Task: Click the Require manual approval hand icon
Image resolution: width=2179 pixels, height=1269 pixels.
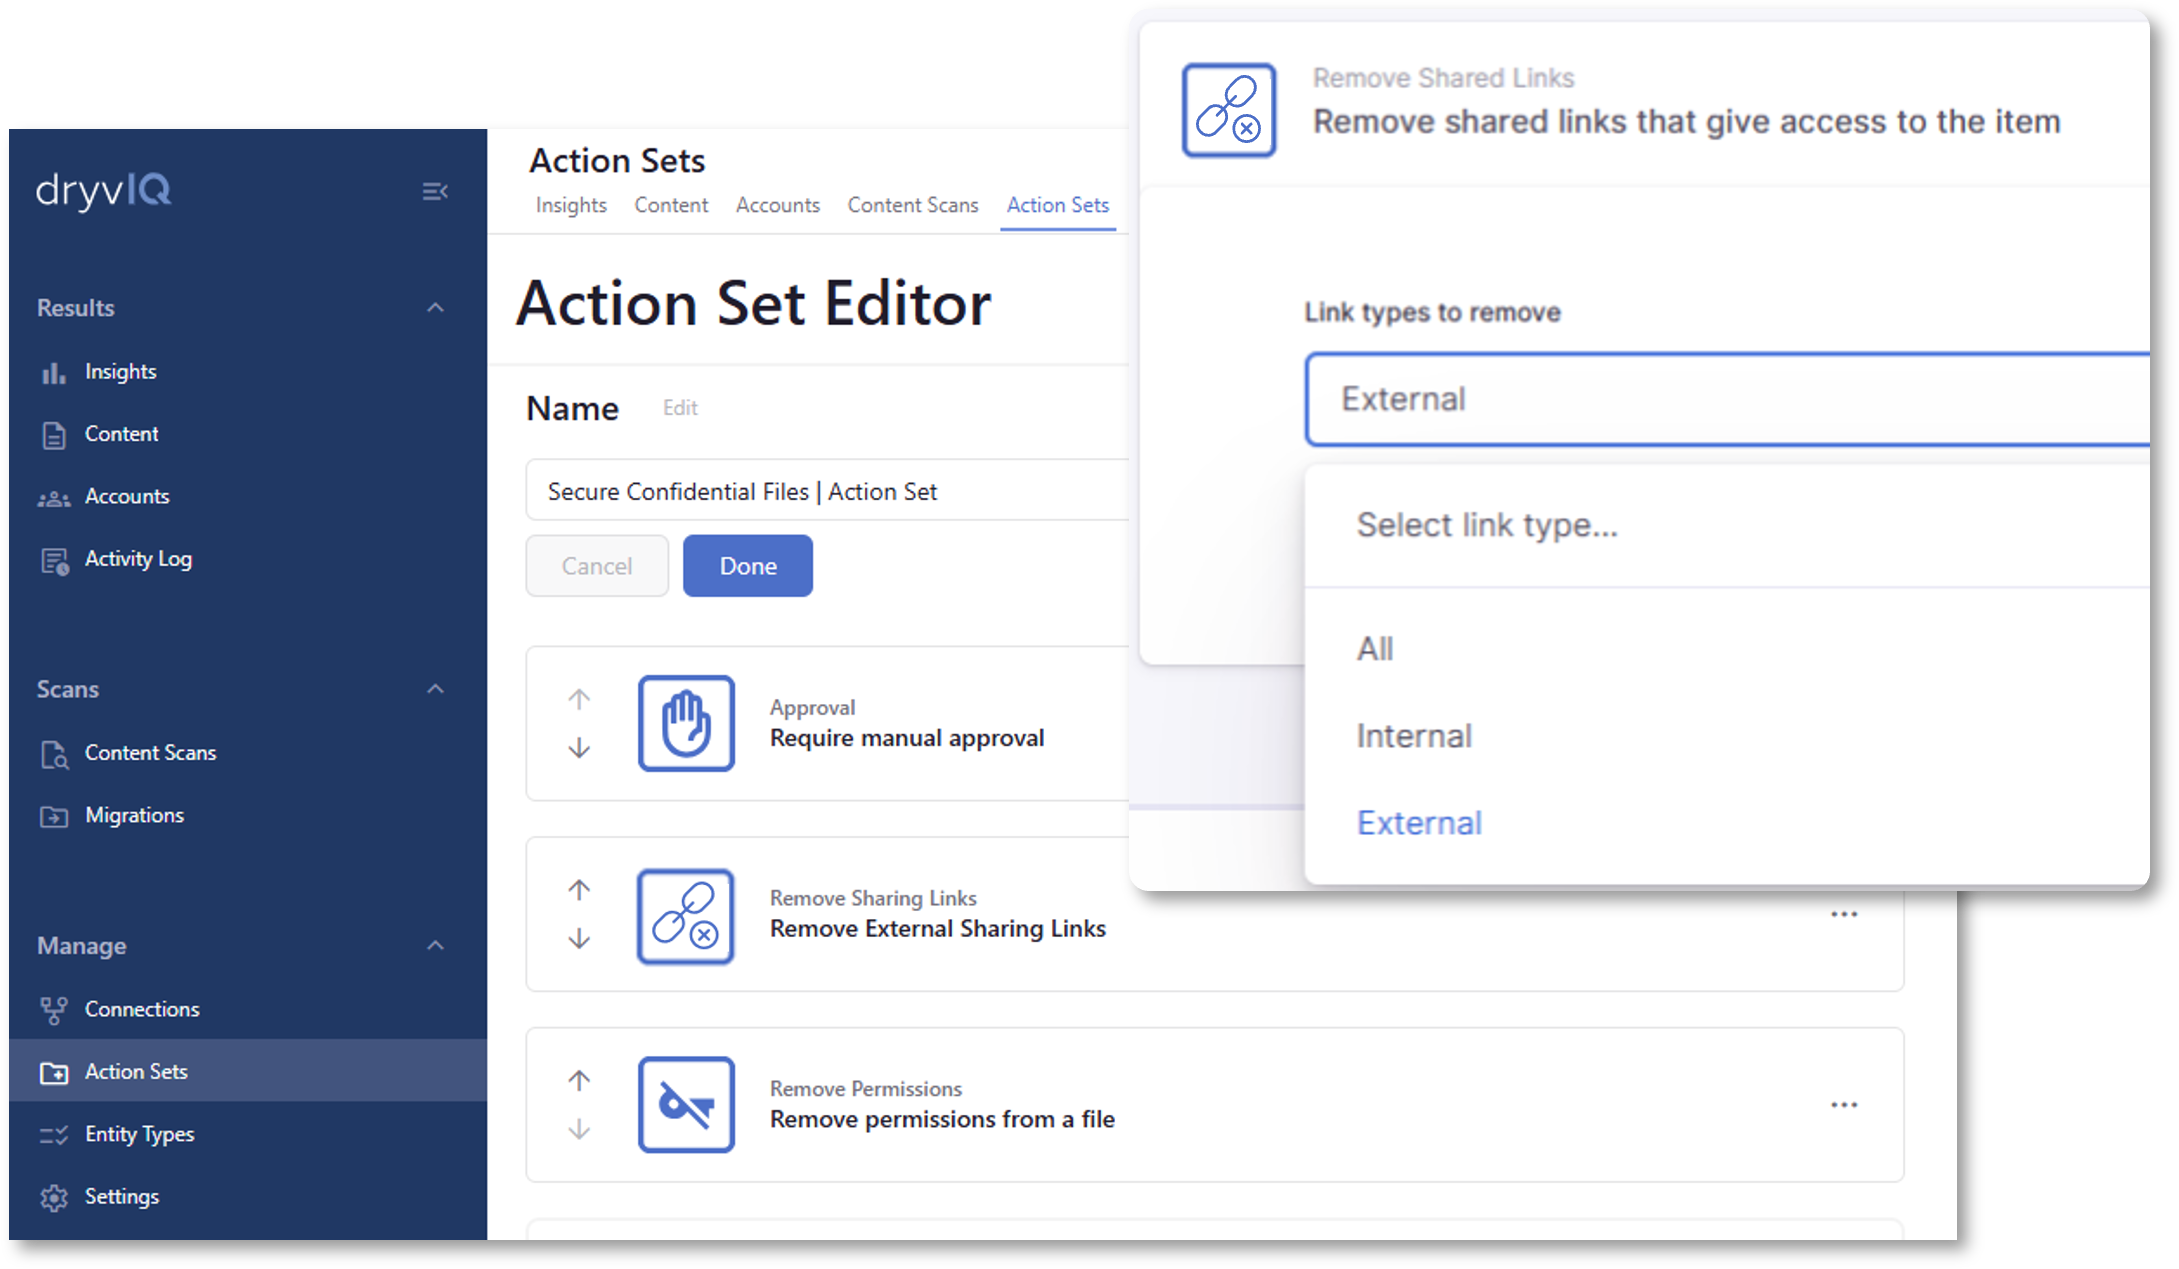Action: 686,723
